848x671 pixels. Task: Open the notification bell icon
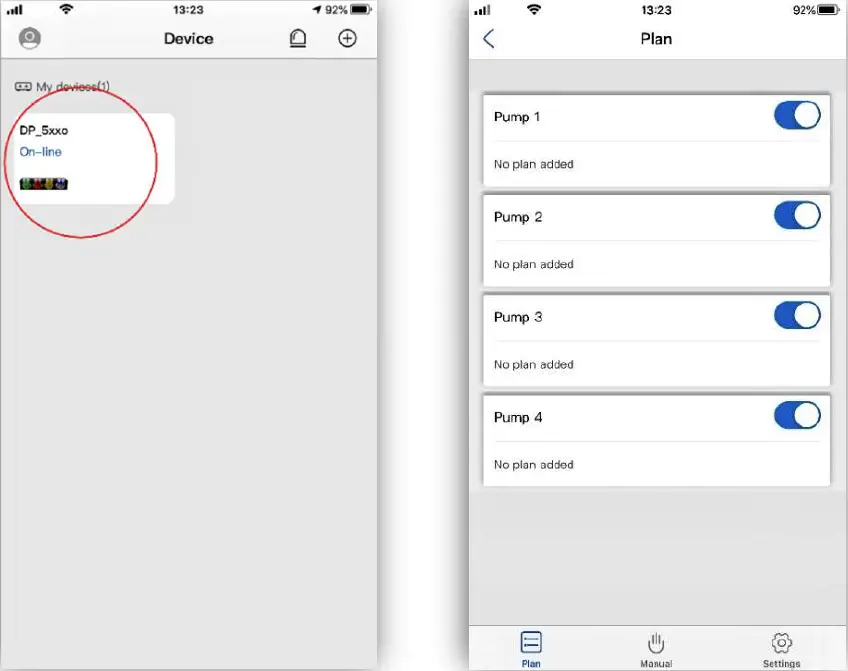(x=297, y=38)
